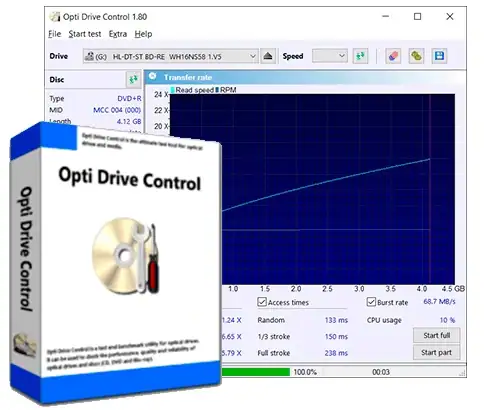Screen dimensions: 484x410
Task: Toggle the Access times checkbox
Action: pos(262,302)
